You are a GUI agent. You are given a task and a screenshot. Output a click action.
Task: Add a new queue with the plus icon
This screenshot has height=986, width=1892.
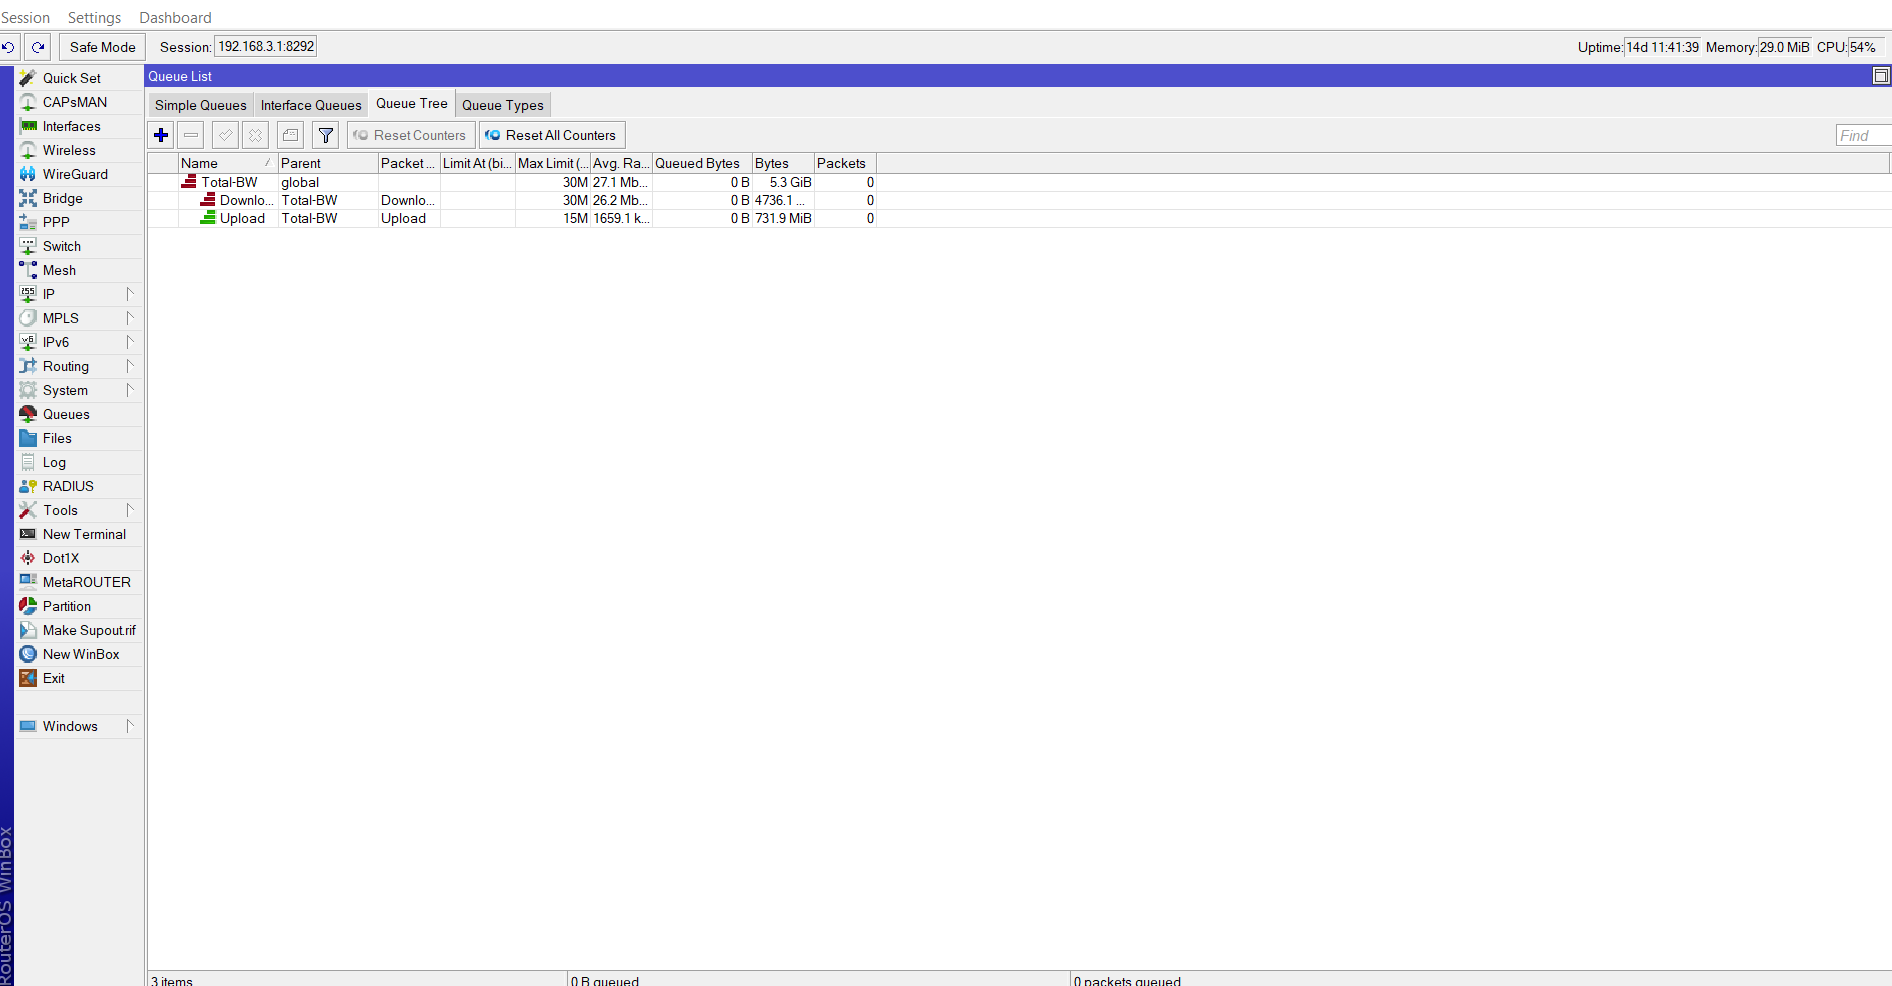160,135
